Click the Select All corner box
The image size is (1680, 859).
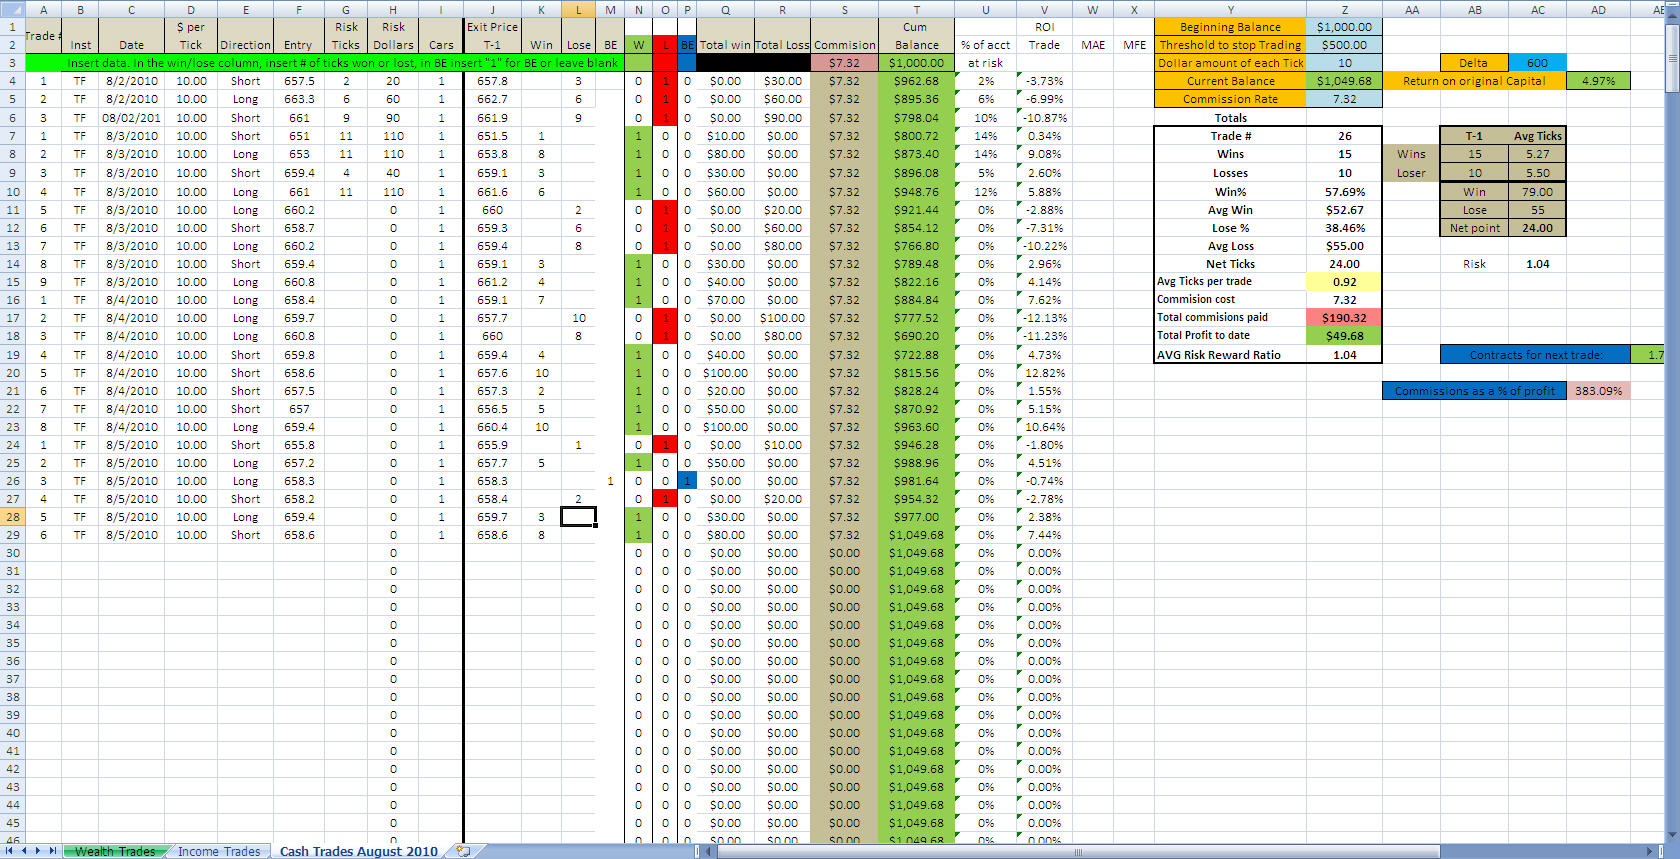pyautogui.click(x=12, y=9)
